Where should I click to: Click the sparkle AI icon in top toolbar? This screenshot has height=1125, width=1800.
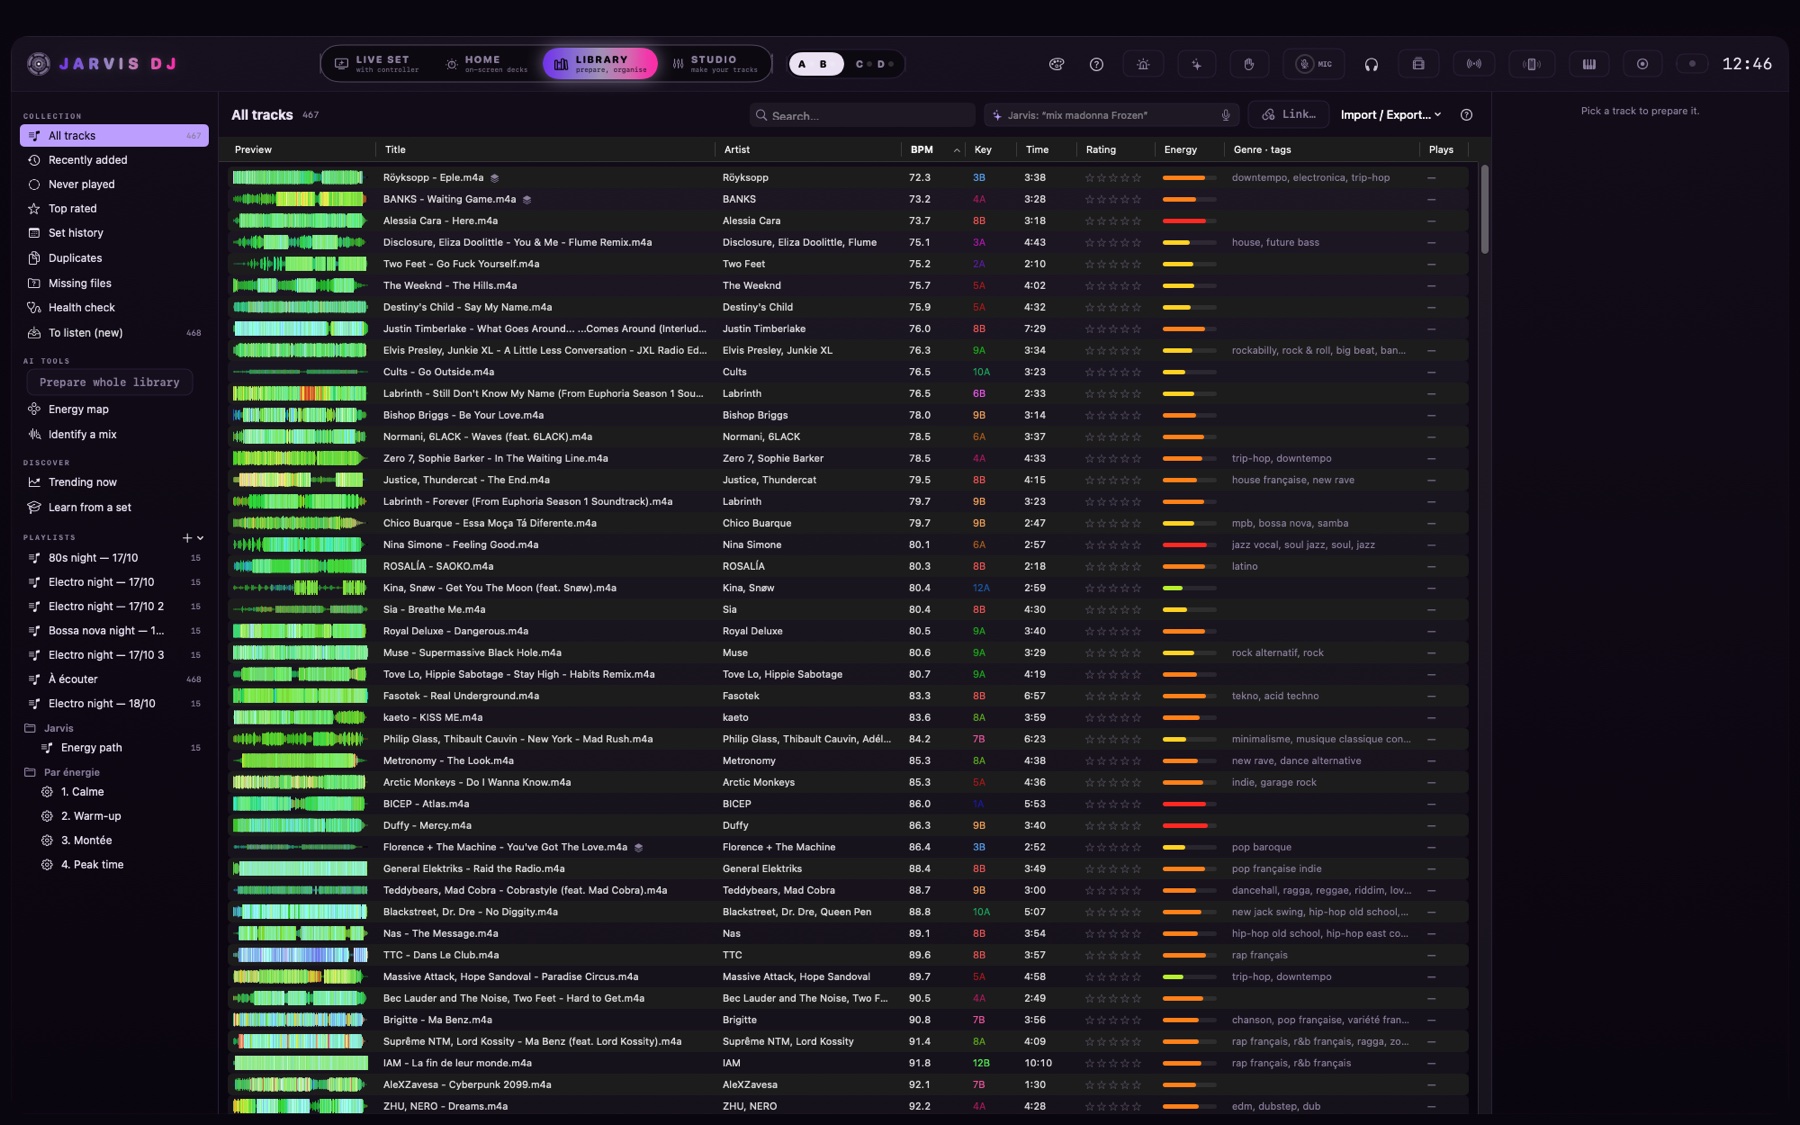click(1196, 64)
